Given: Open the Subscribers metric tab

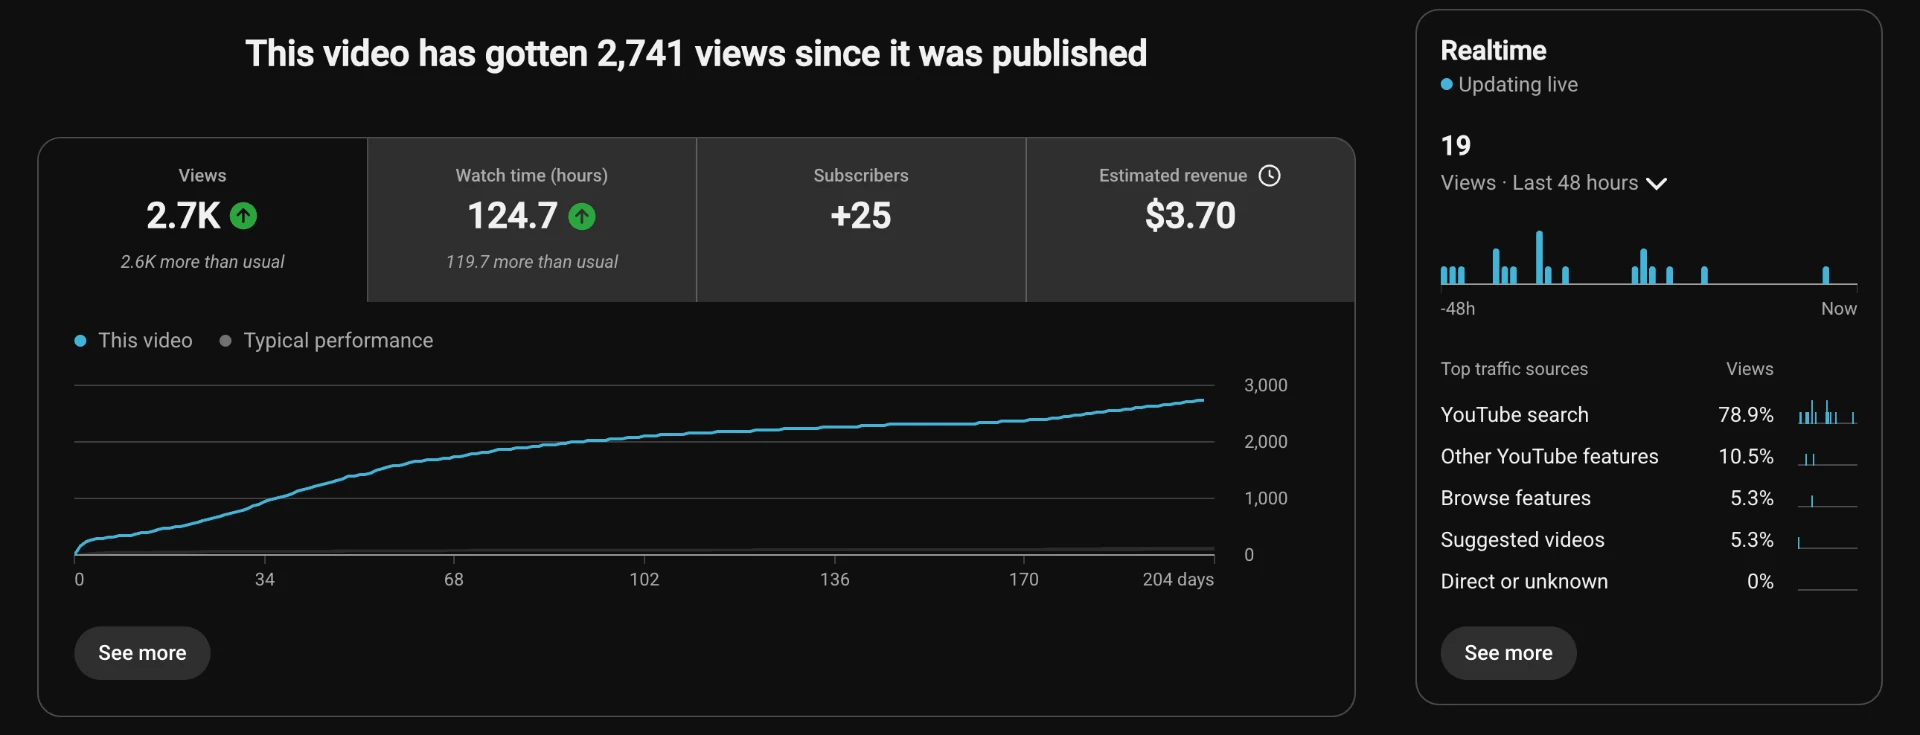Looking at the screenshot, I should (861, 220).
